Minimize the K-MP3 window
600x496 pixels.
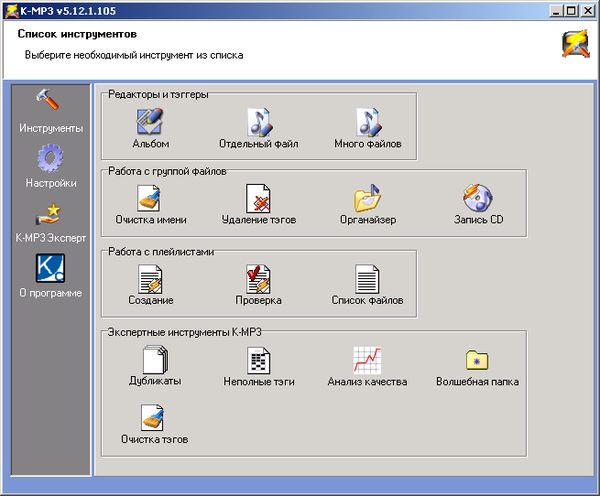tap(556, 11)
